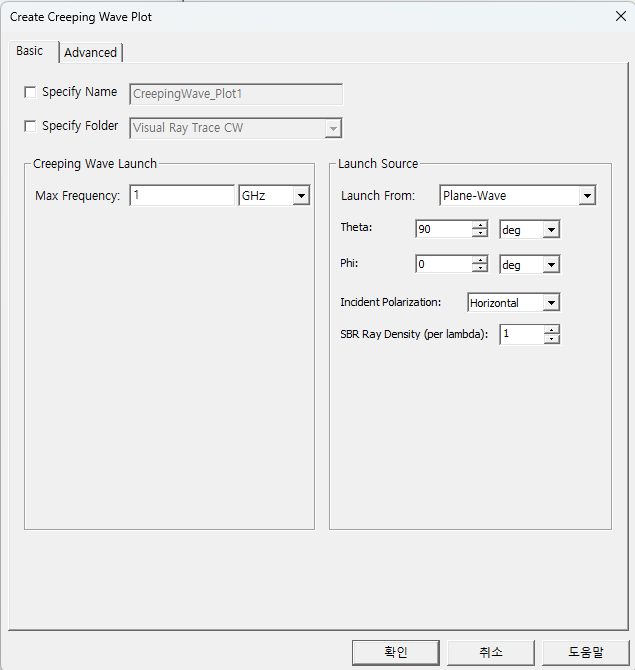
Task: Increase Theta value with up arrow
Action: coord(480,225)
